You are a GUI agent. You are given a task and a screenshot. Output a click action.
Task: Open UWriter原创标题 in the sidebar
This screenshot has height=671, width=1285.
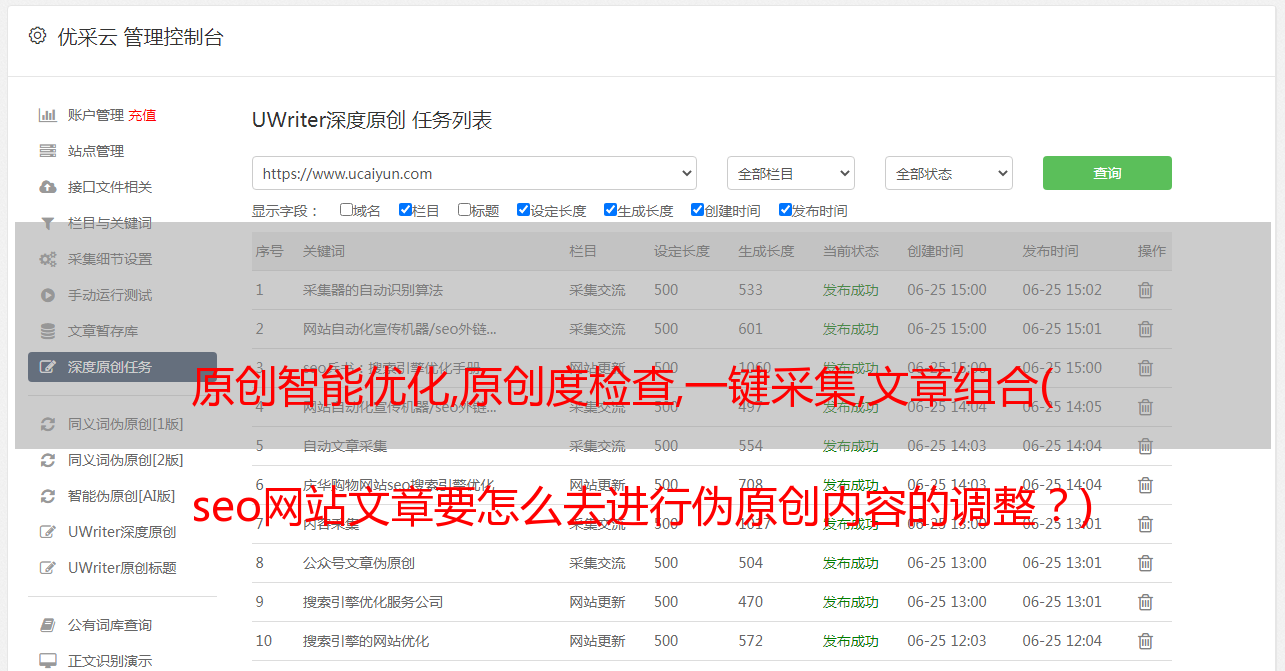pyautogui.click(x=122, y=568)
